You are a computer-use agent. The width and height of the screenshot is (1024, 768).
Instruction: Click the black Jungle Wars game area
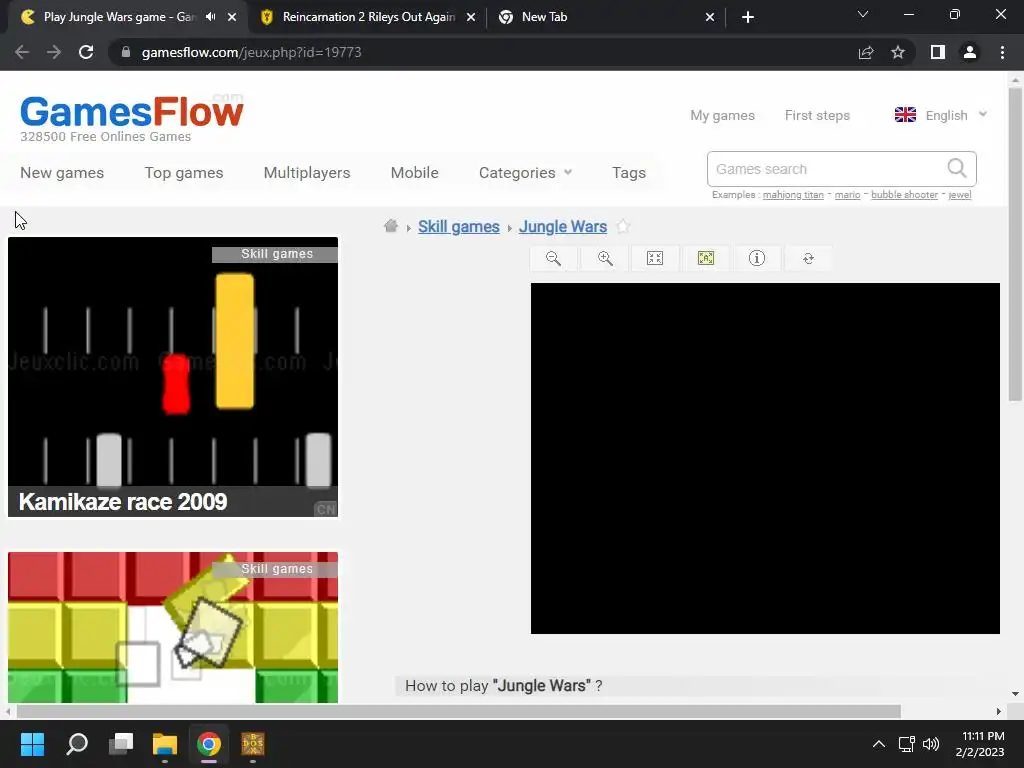pos(765,458)
